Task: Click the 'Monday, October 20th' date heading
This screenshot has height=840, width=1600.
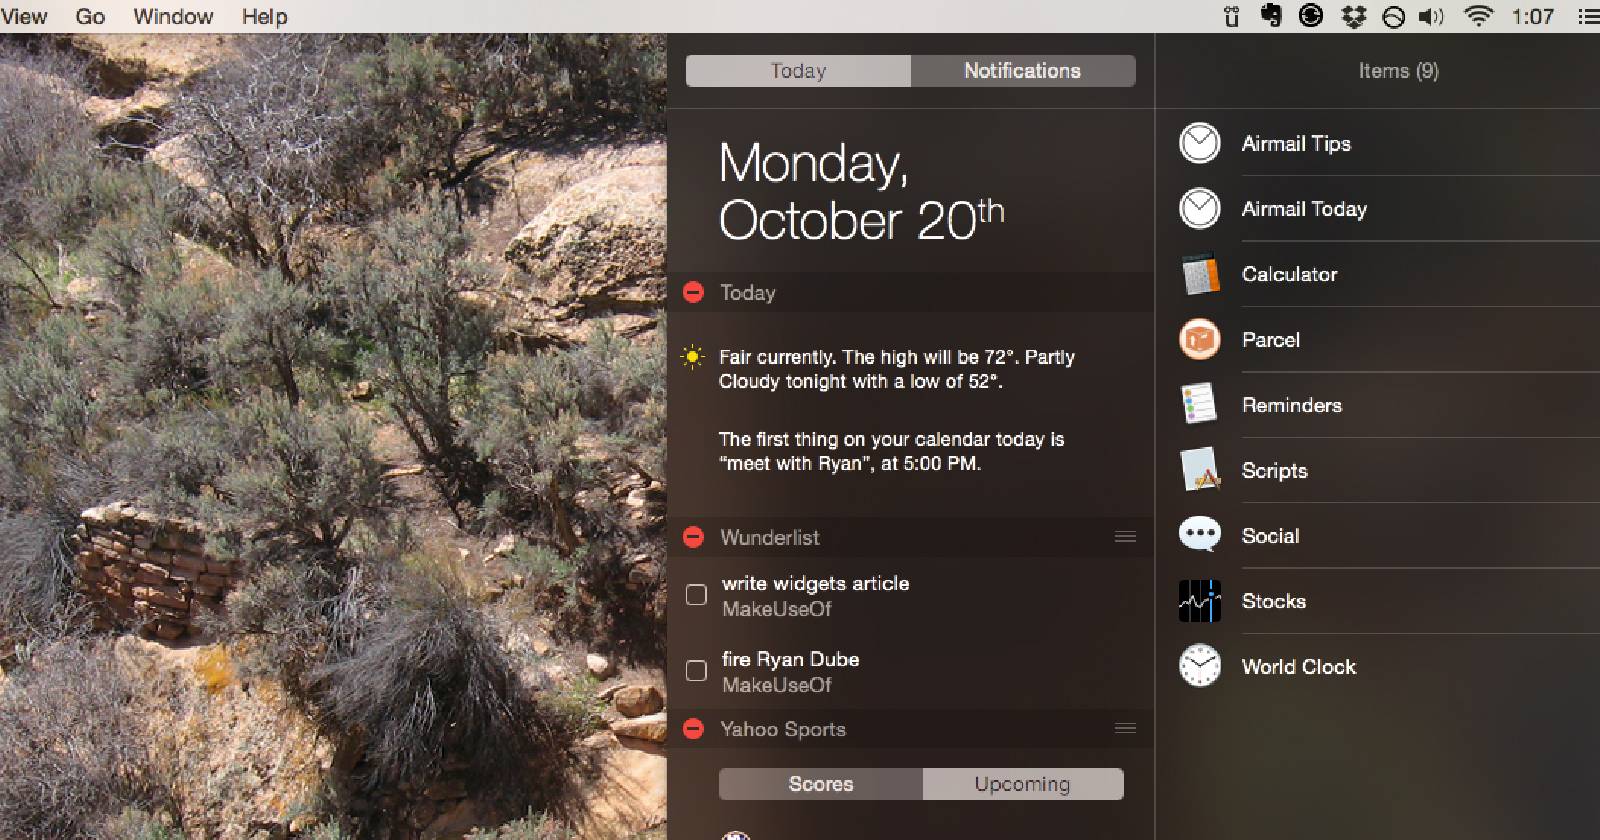Action: 861,191
